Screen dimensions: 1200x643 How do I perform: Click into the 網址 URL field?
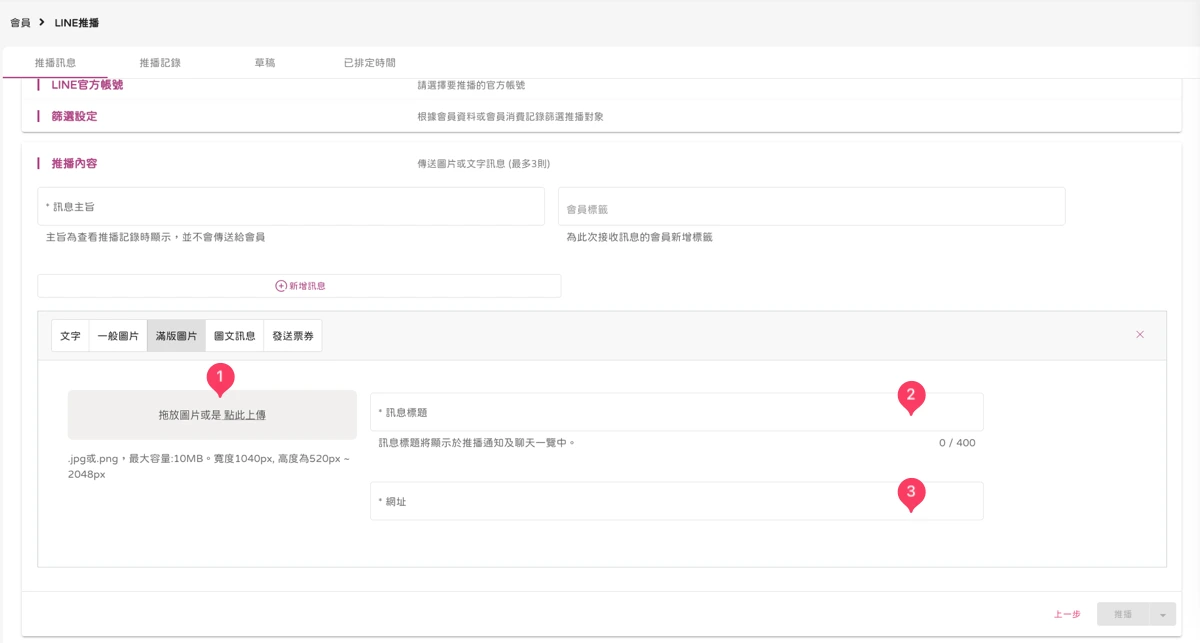click(677, 501)
